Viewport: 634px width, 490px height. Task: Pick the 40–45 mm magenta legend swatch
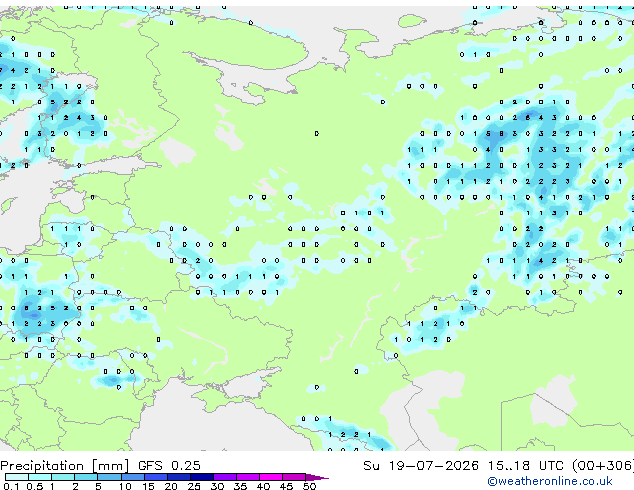[271, 477]
